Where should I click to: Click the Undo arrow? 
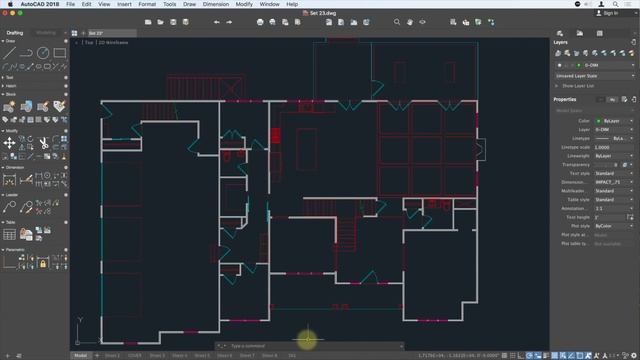coord(216,22)
